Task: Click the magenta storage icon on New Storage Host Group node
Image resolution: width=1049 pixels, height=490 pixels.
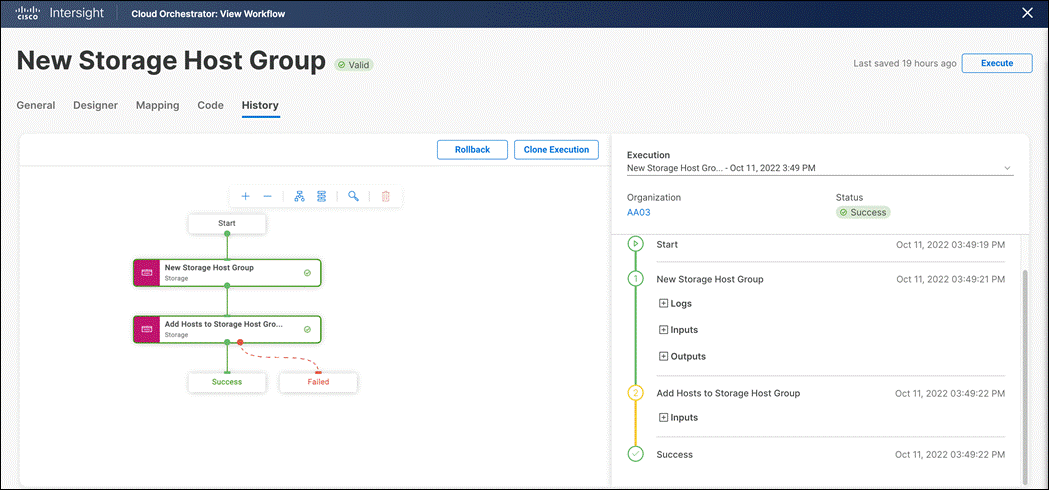Action: click(147, 272)
